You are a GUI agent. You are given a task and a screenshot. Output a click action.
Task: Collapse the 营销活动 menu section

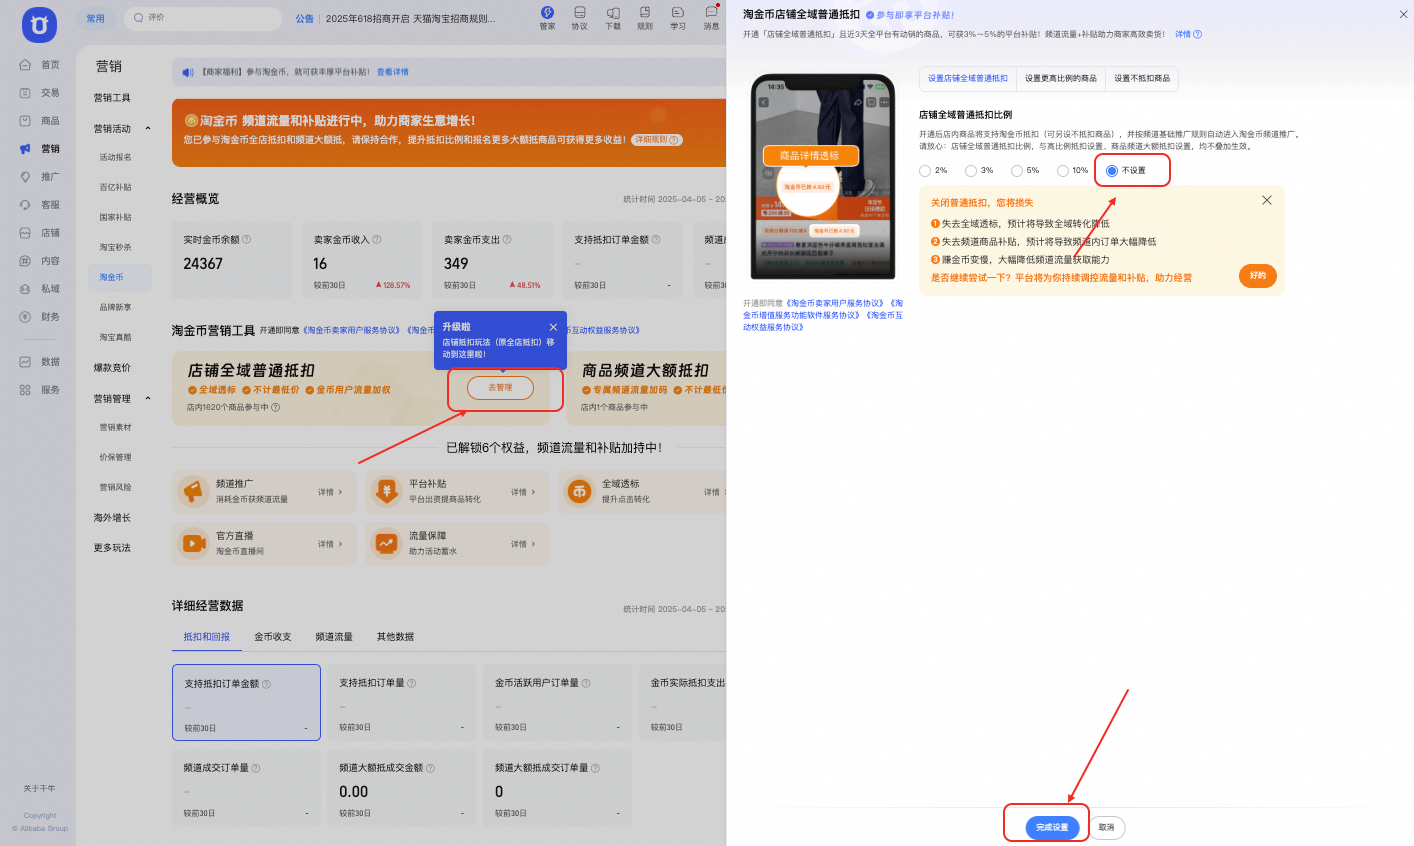tap(148, 129)
